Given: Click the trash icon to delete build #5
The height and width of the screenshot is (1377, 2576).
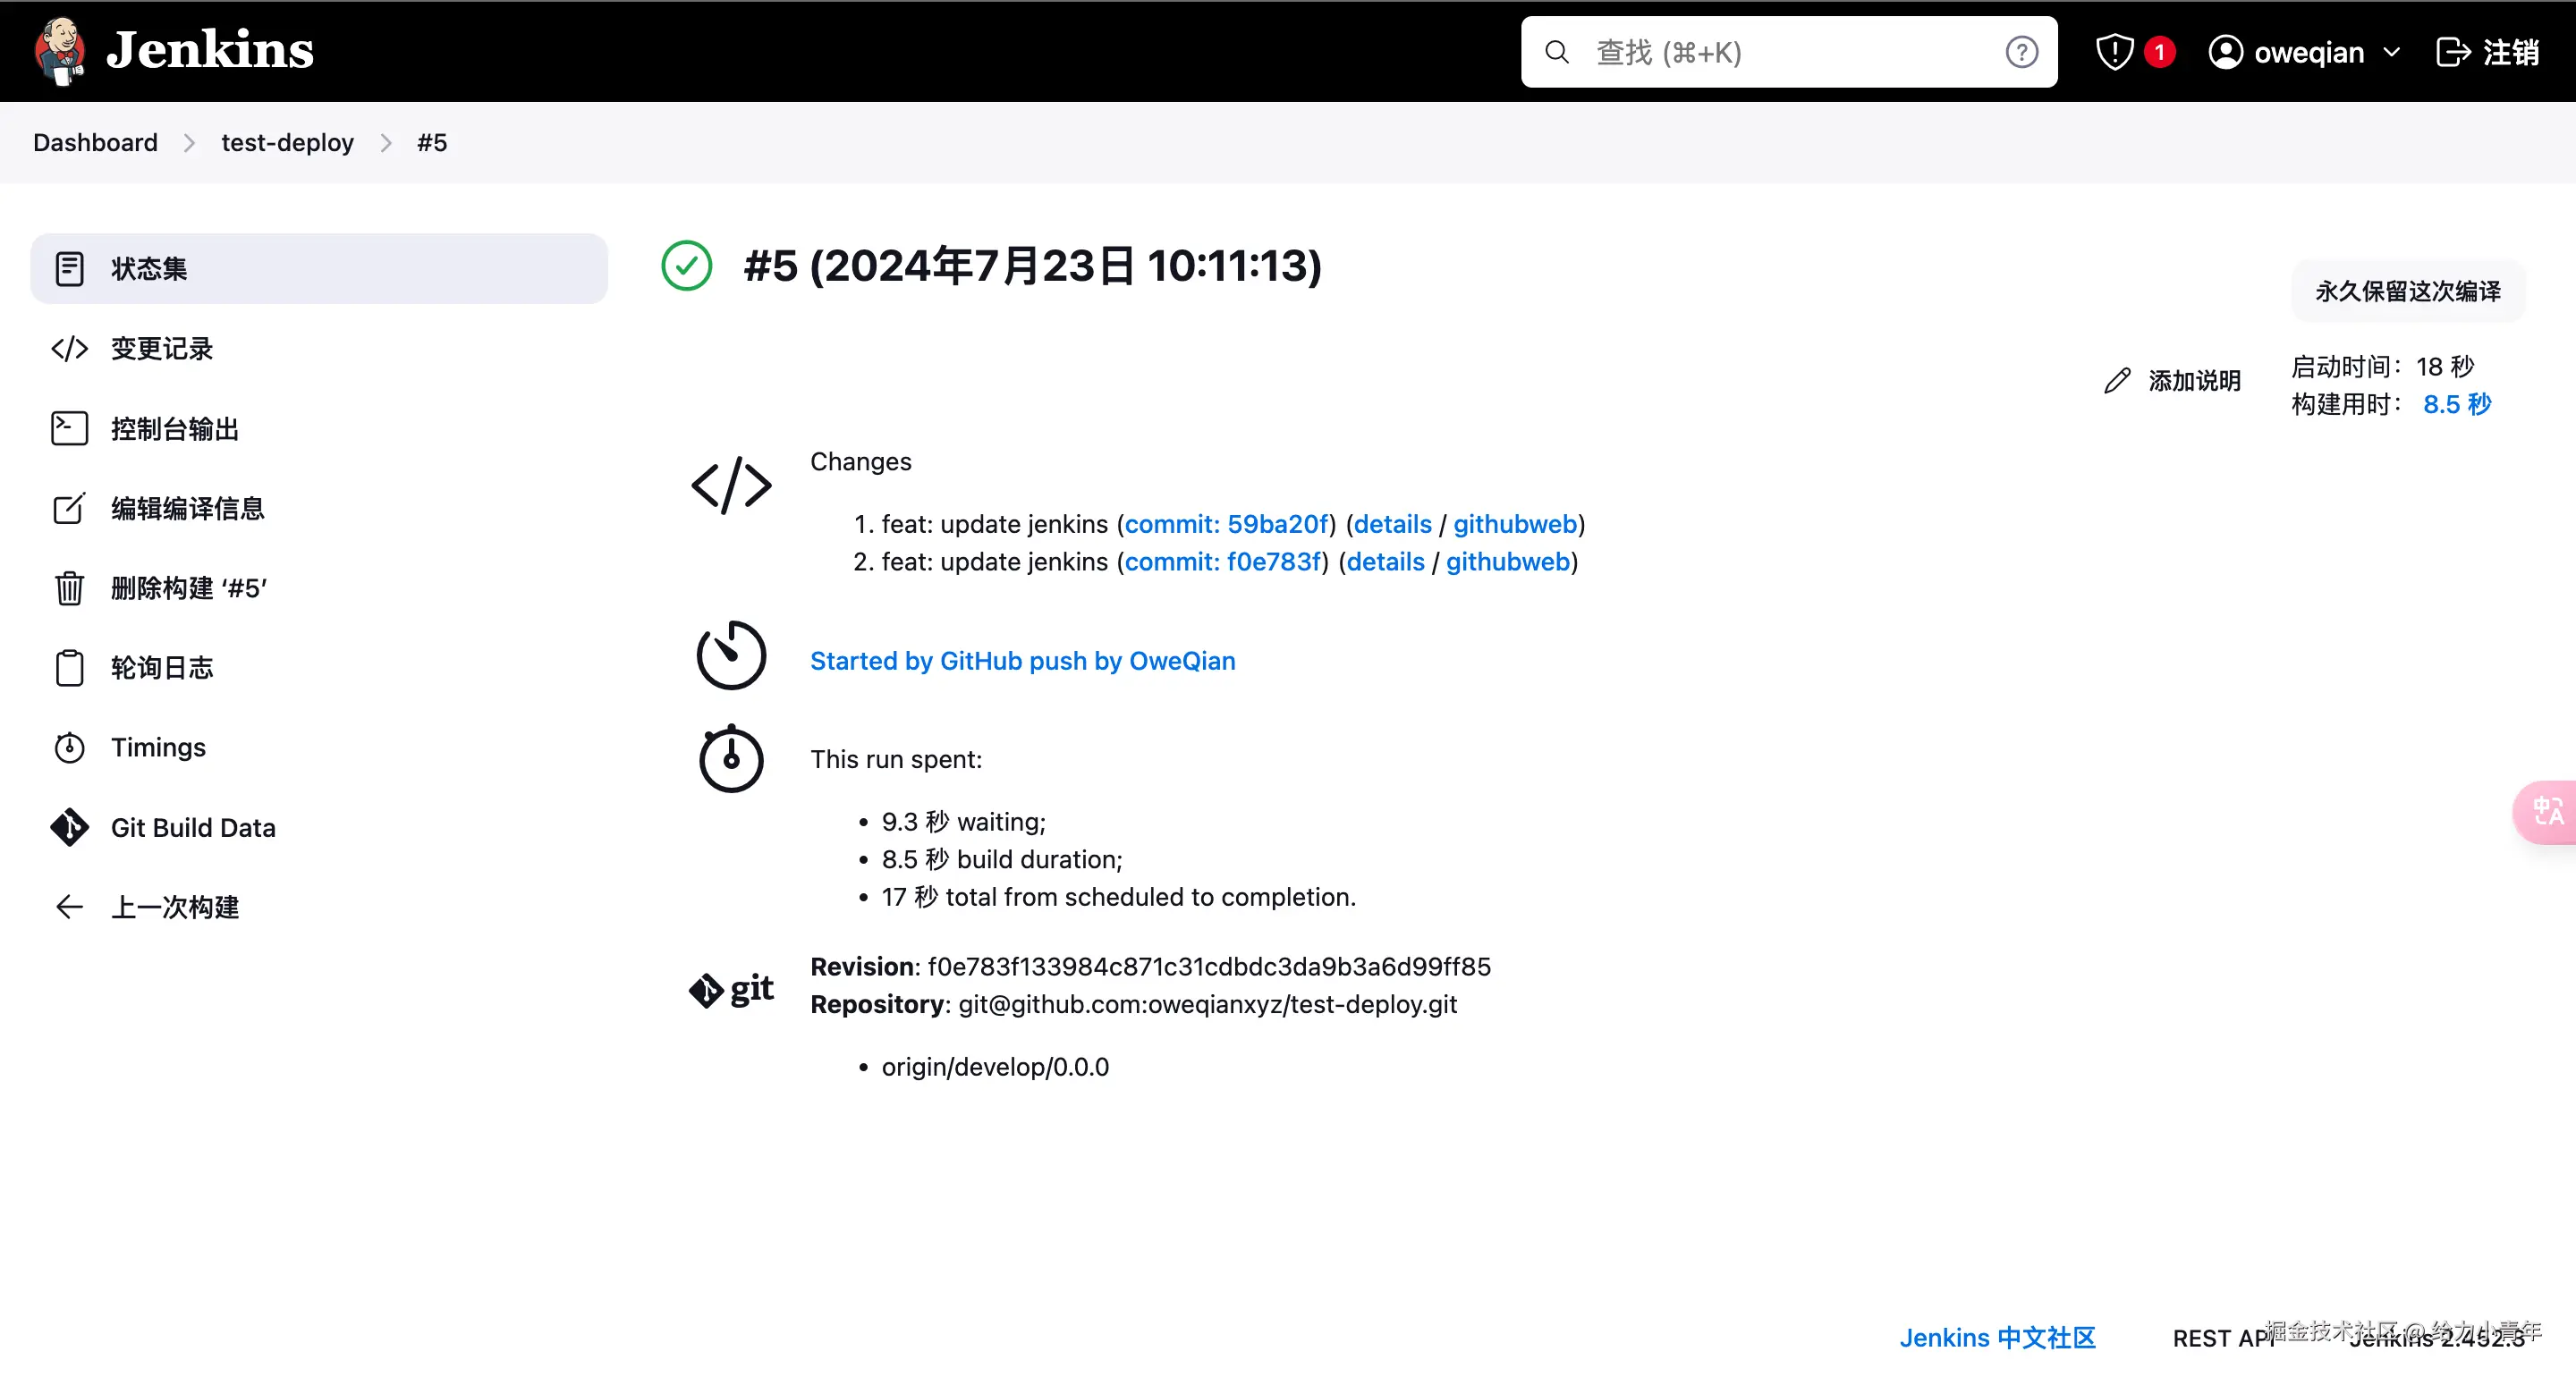Looking at the screenshot, I should coord(69,588).
